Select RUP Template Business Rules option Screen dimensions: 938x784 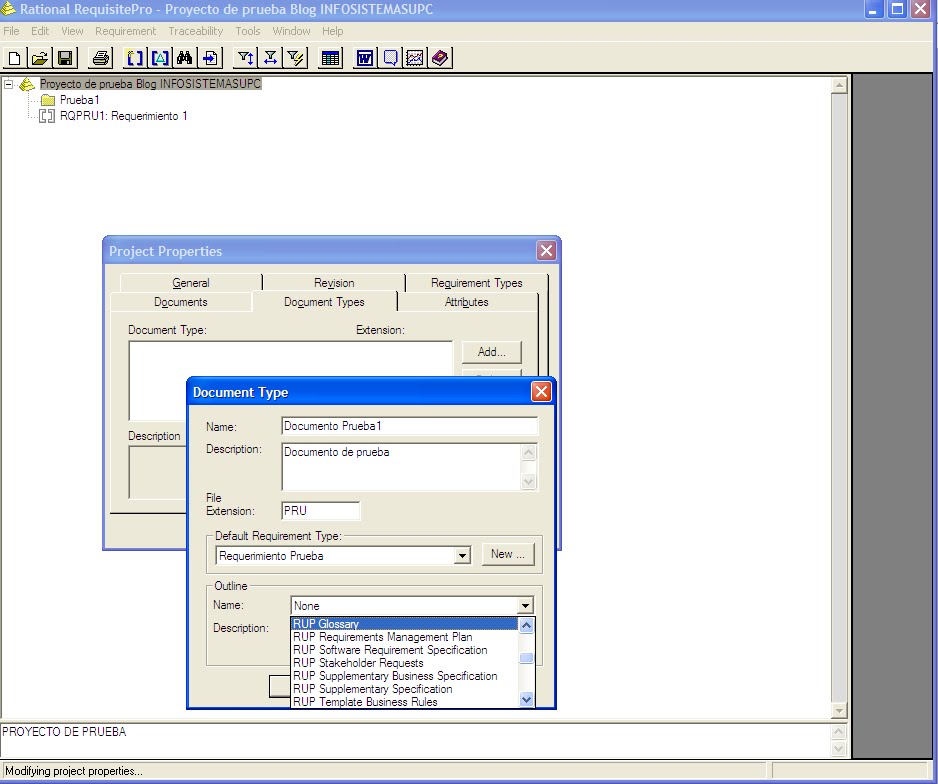click(x=404, y=702)
